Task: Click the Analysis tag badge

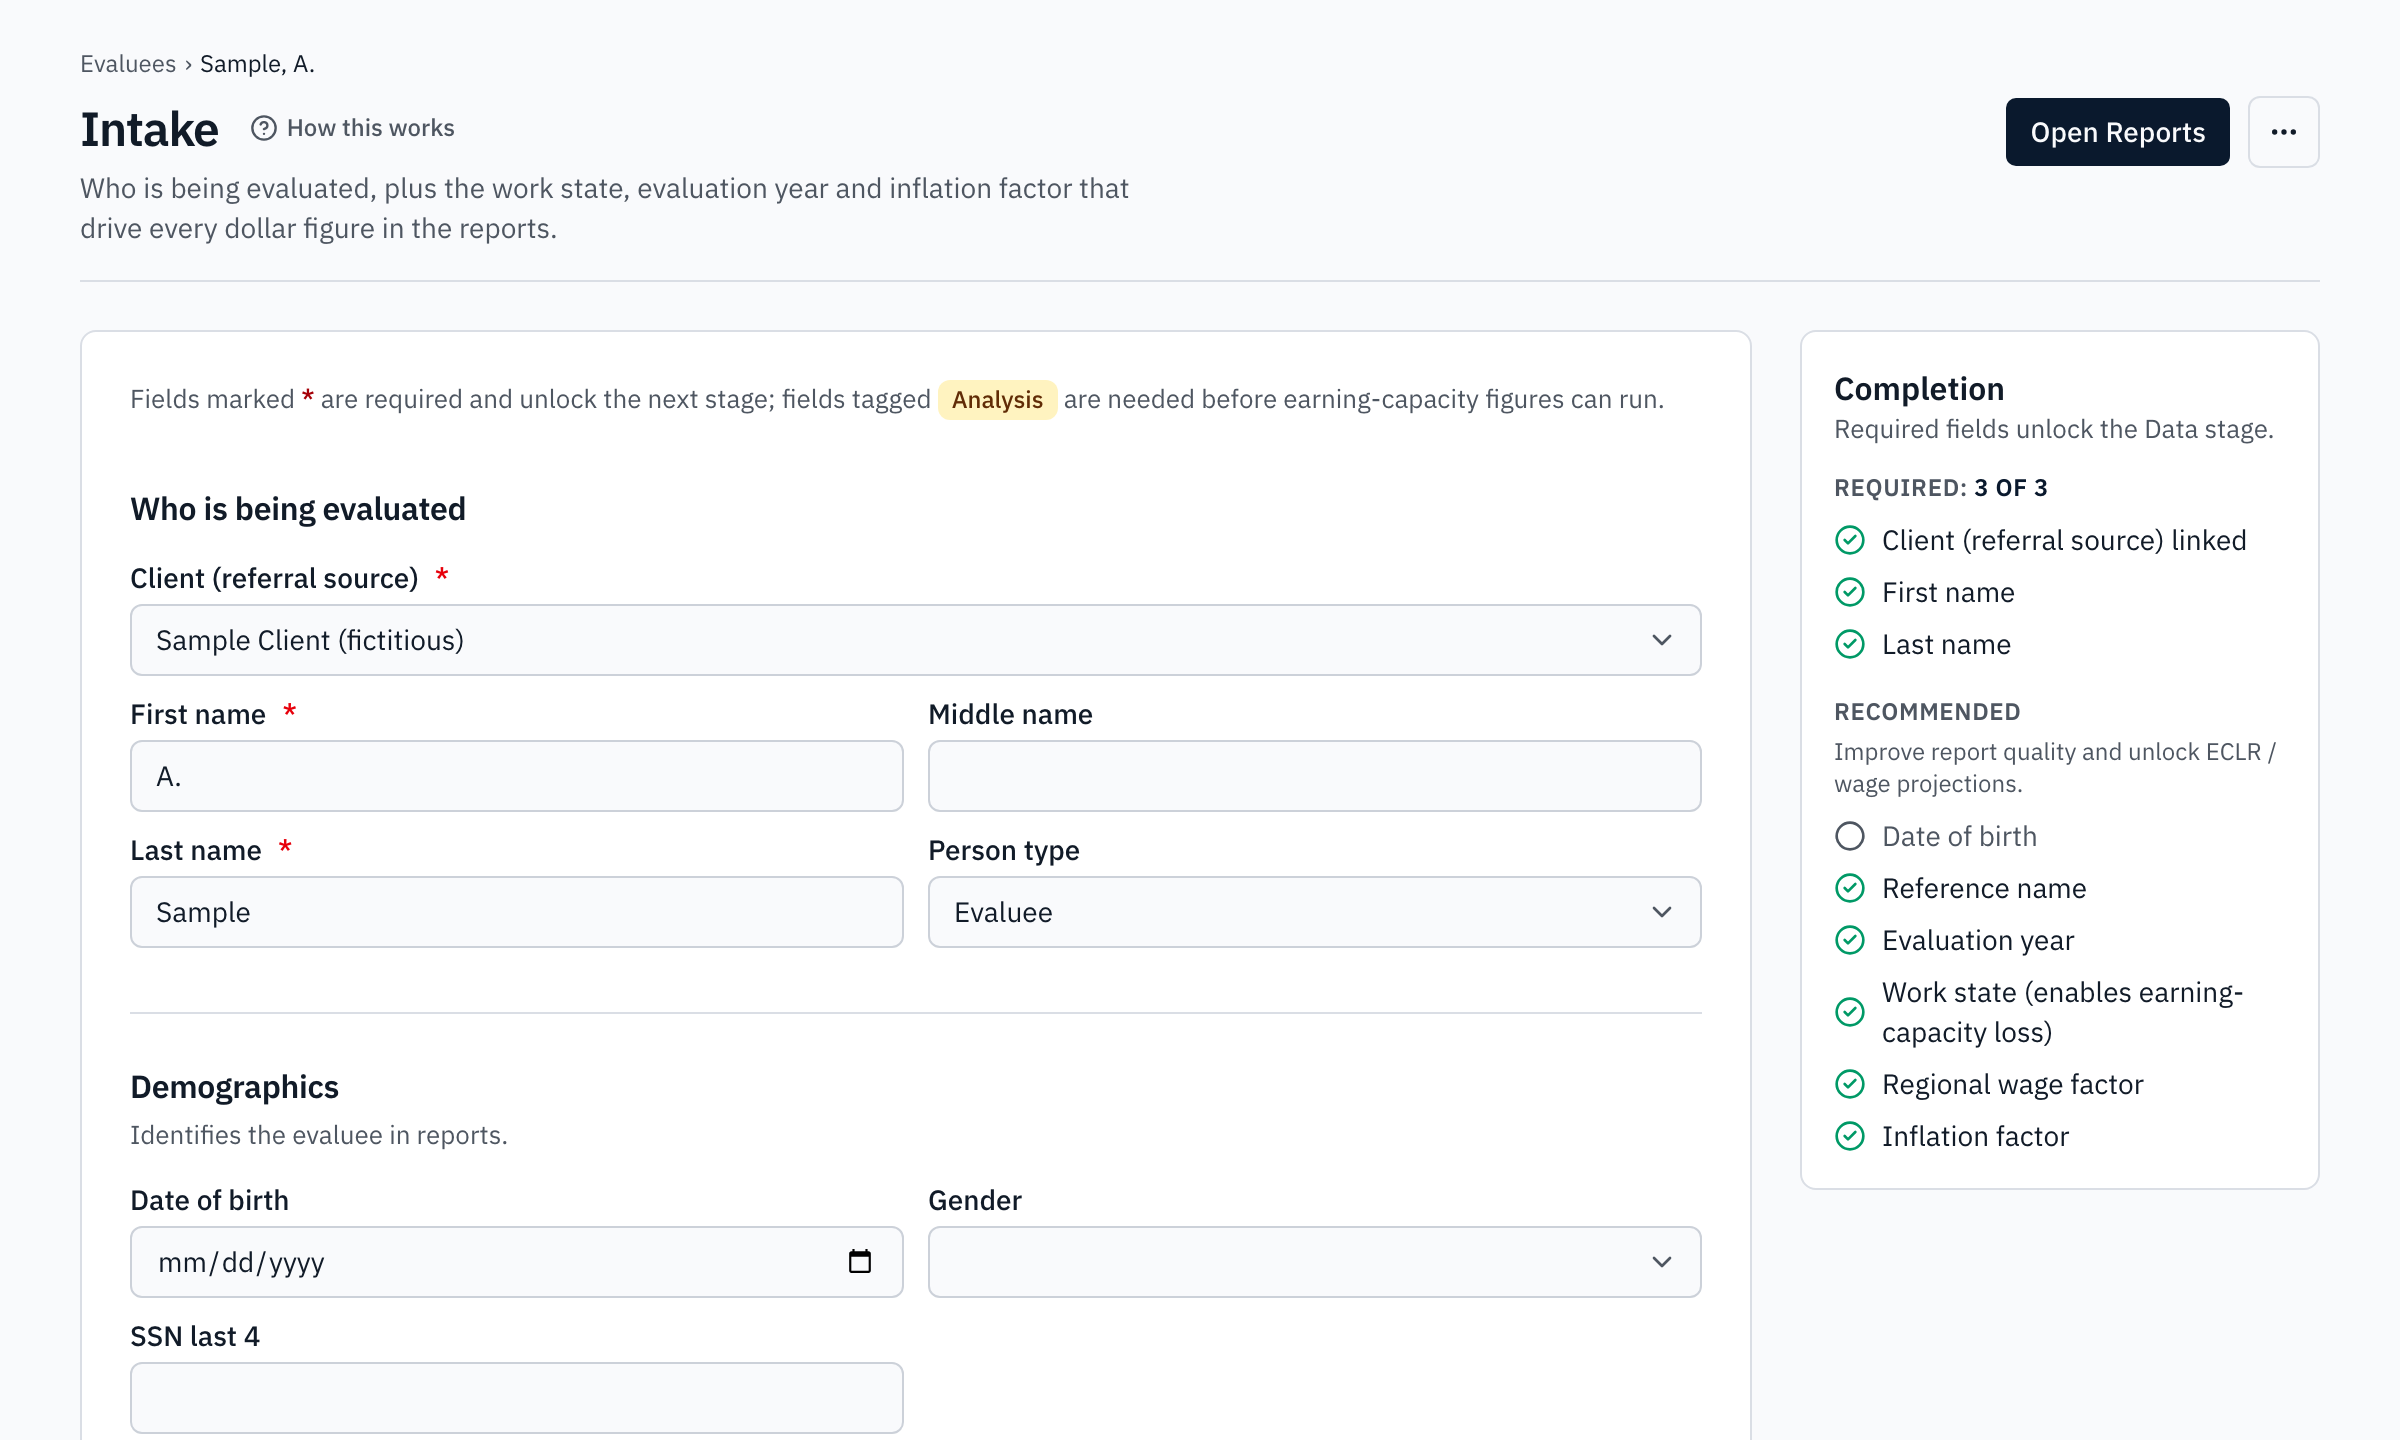Action: click(x=997, y=400)
